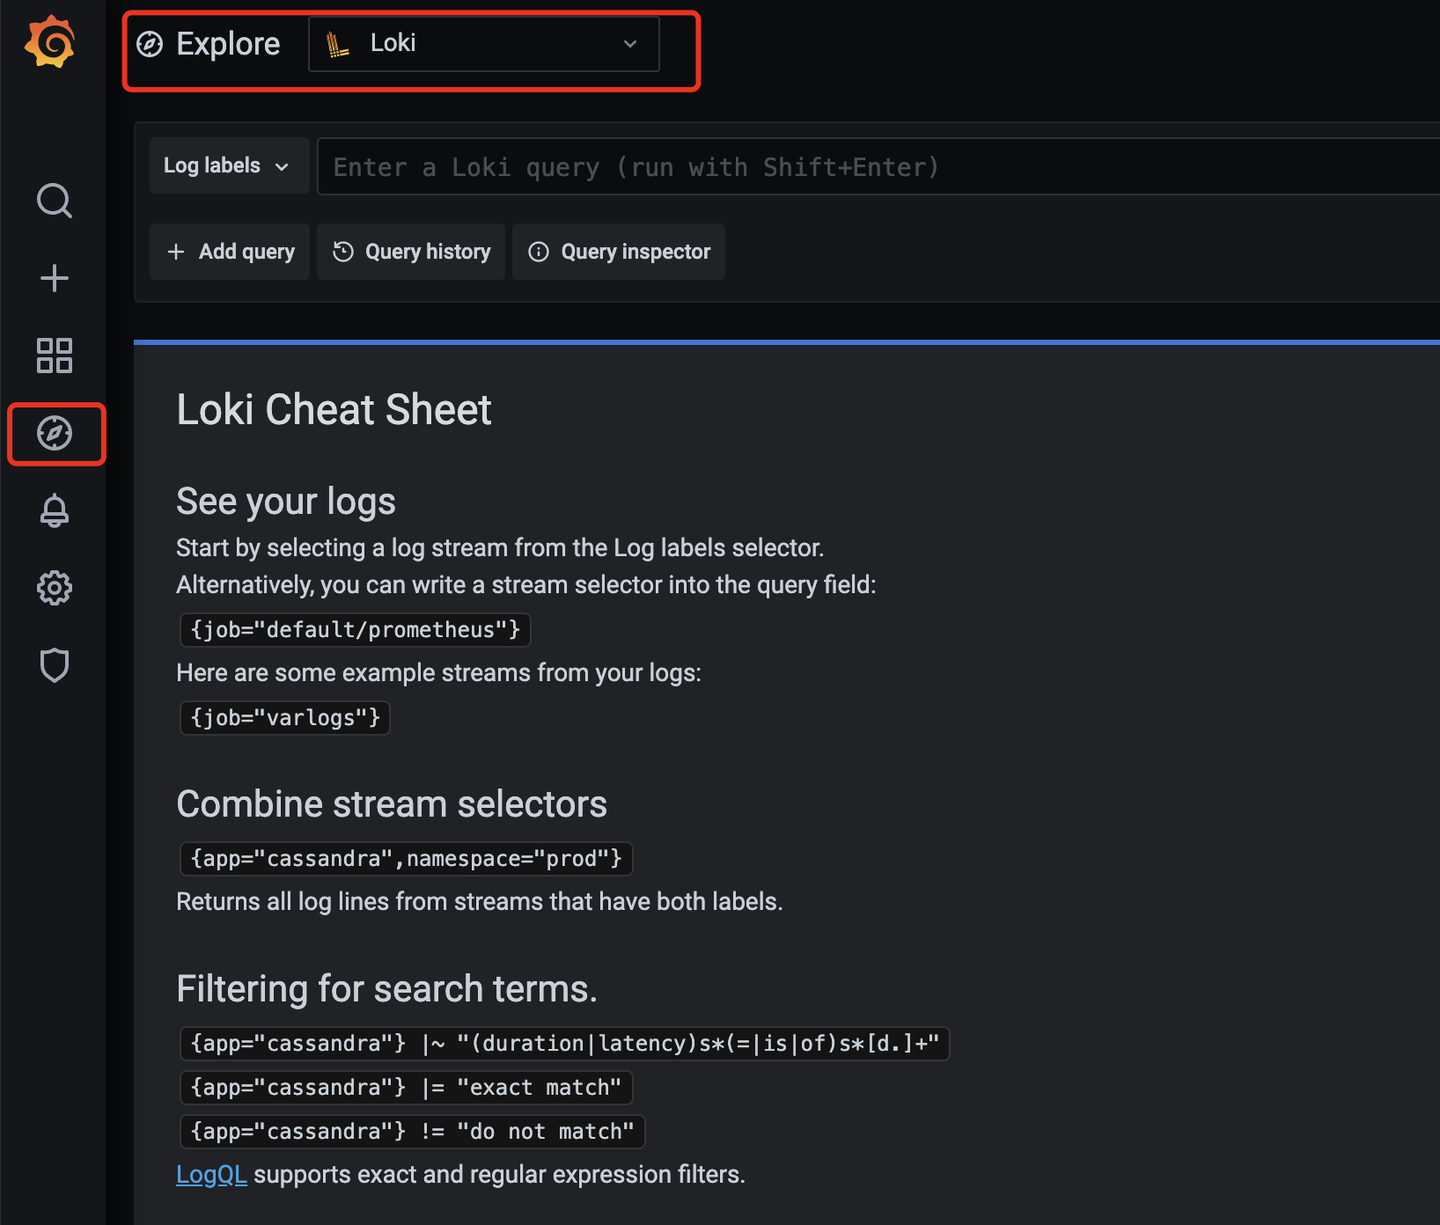The height and width of the screenshot is (1225, 1440).
Task: Select the Explore compass icon in sidebar
Action: point(55,433)
